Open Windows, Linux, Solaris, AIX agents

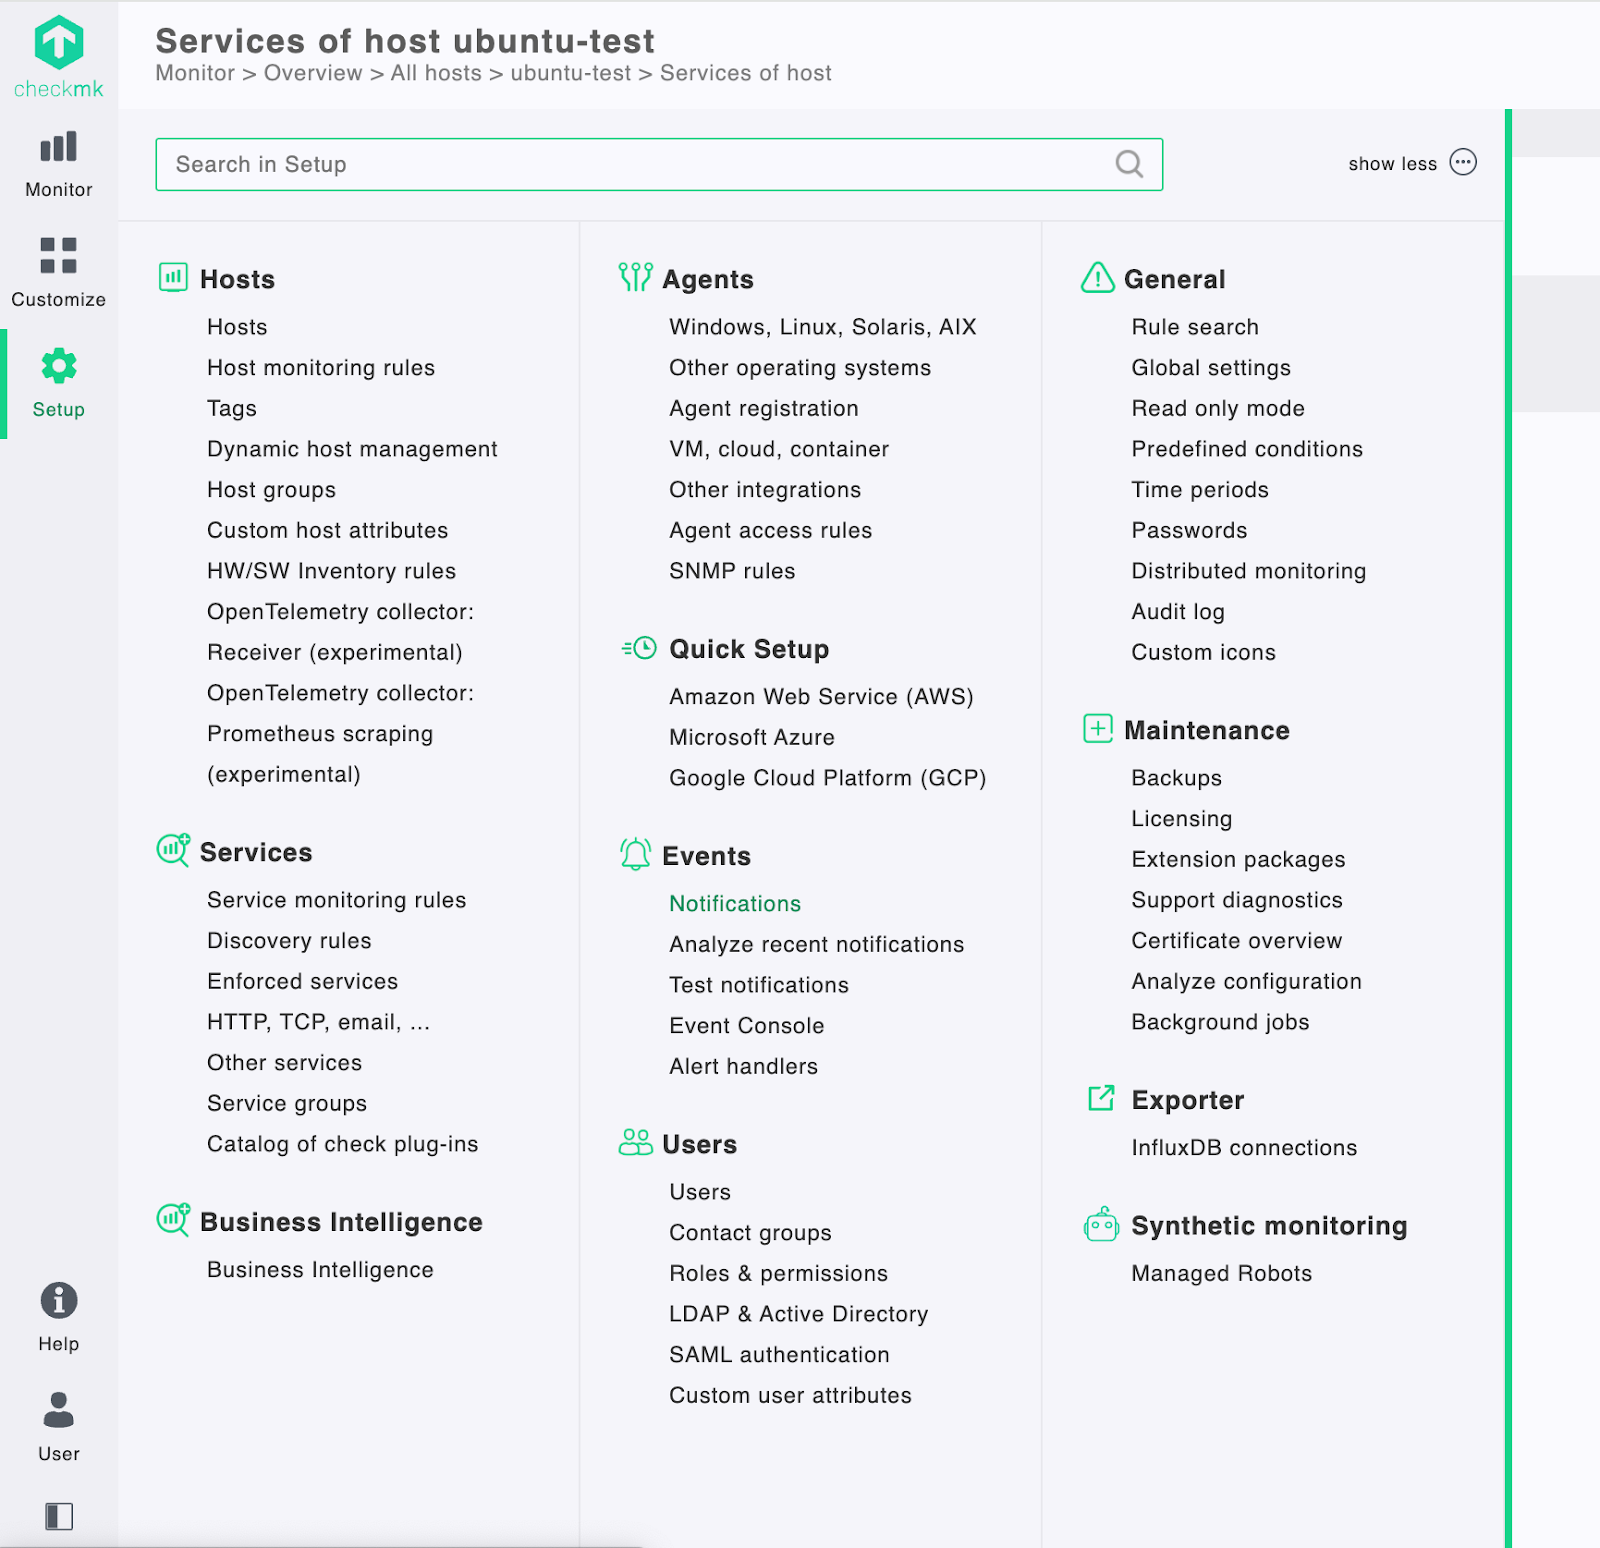822,327
